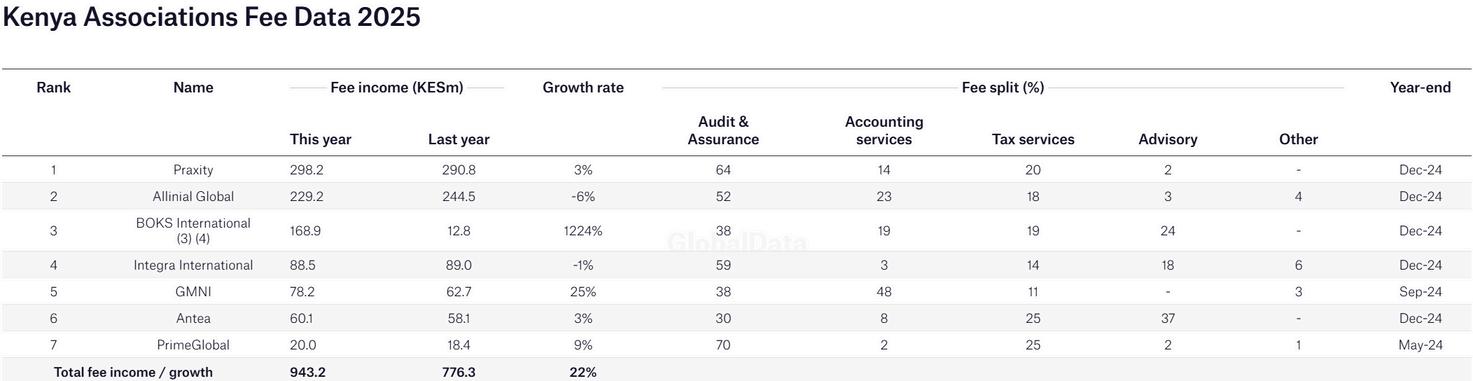This screenshot has height=381, width=1473.
Task: Click the Accounting services column header
Action: tap(884, 131)
